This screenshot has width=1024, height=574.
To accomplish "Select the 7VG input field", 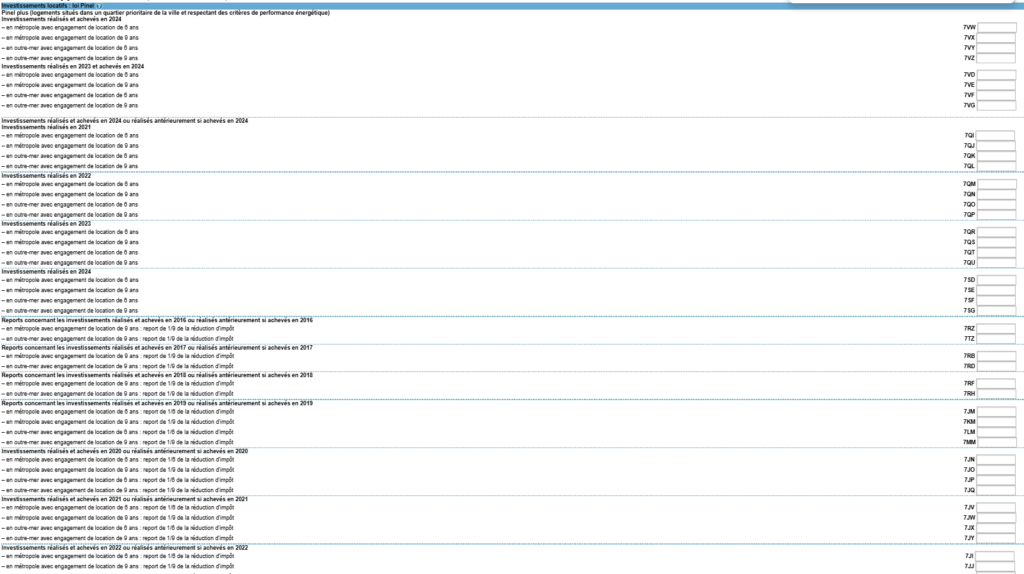I will (996, 105).
